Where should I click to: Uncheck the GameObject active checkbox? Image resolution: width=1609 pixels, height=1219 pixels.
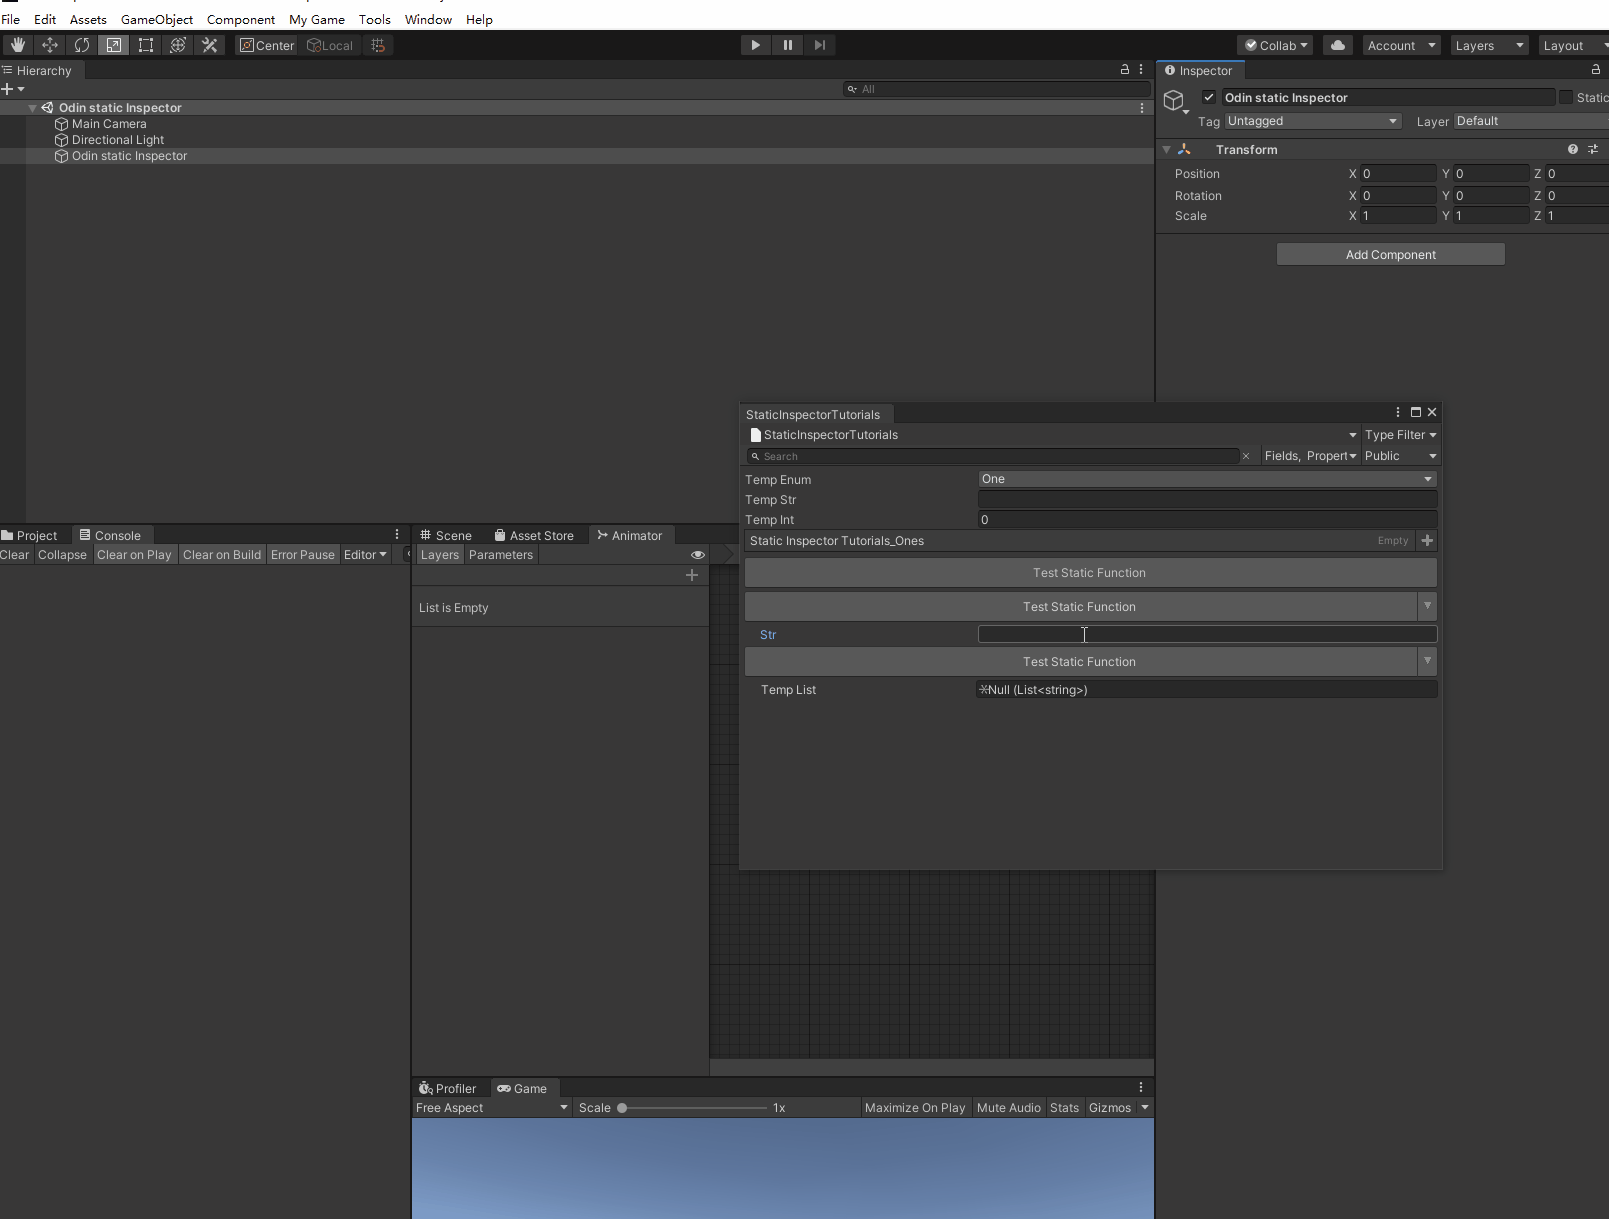[x=1209, y=97]
